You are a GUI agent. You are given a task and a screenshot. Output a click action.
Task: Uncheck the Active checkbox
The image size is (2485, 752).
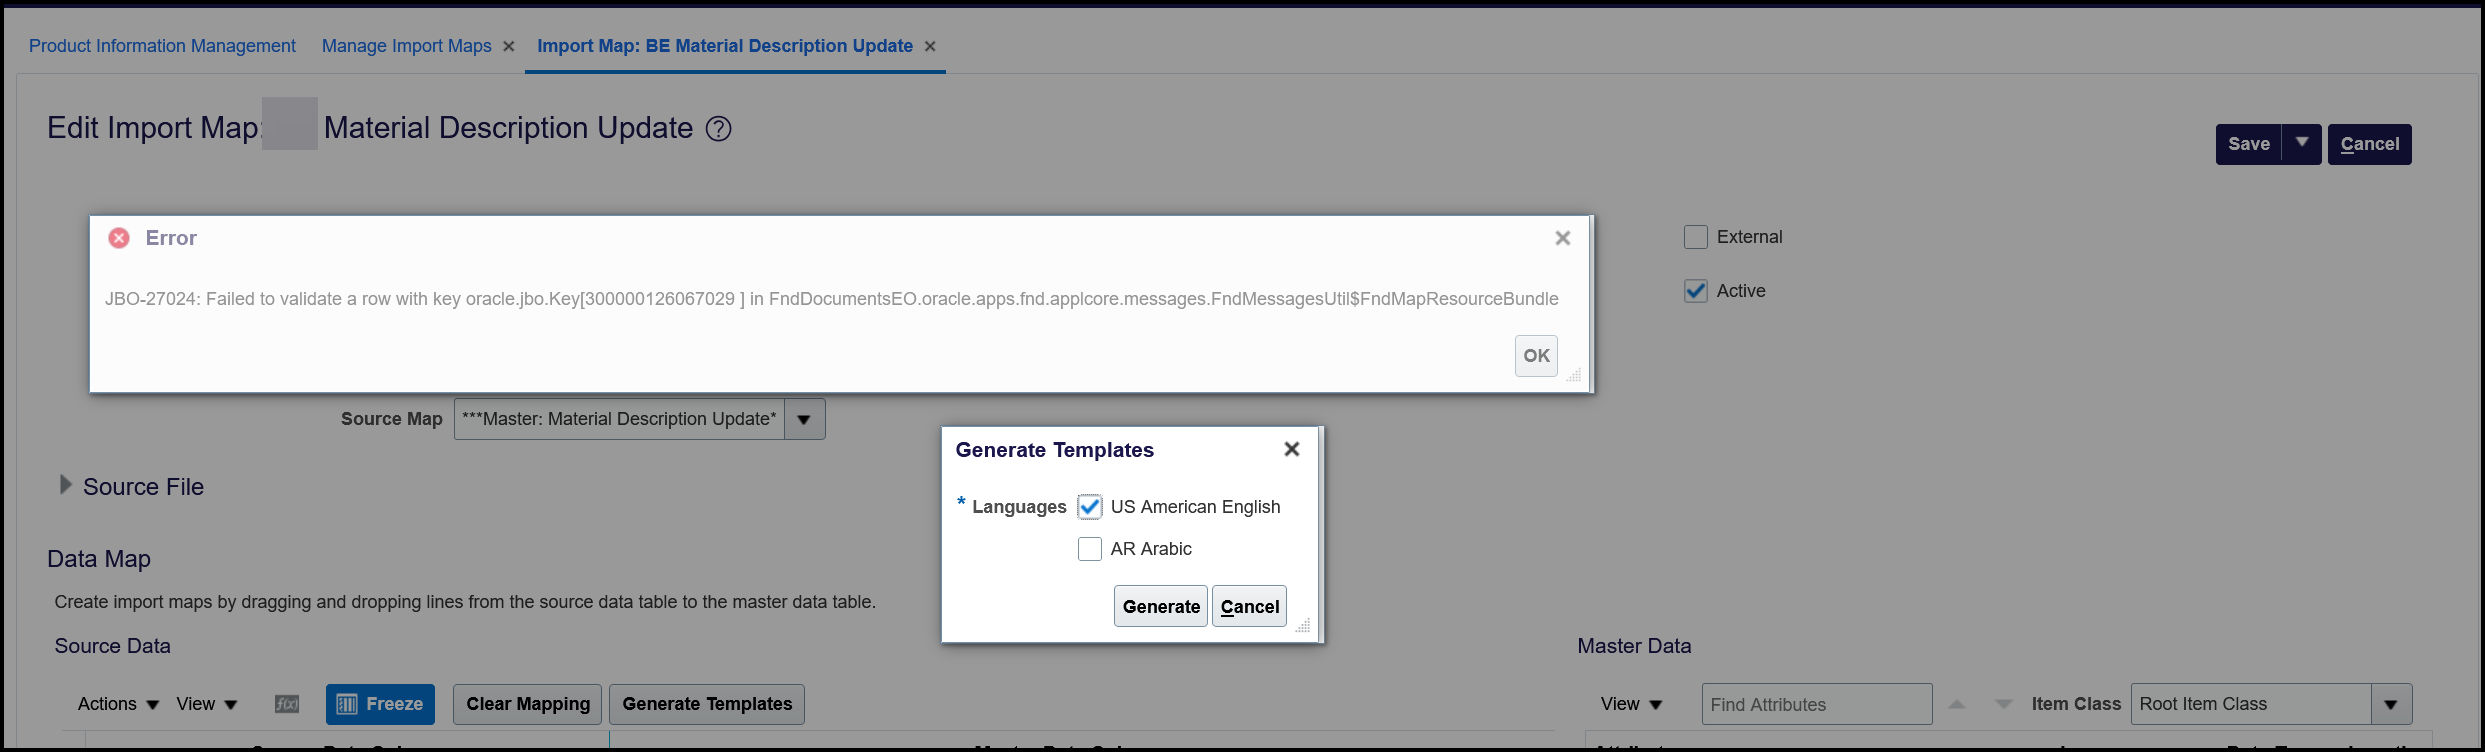click(1696, 291)
